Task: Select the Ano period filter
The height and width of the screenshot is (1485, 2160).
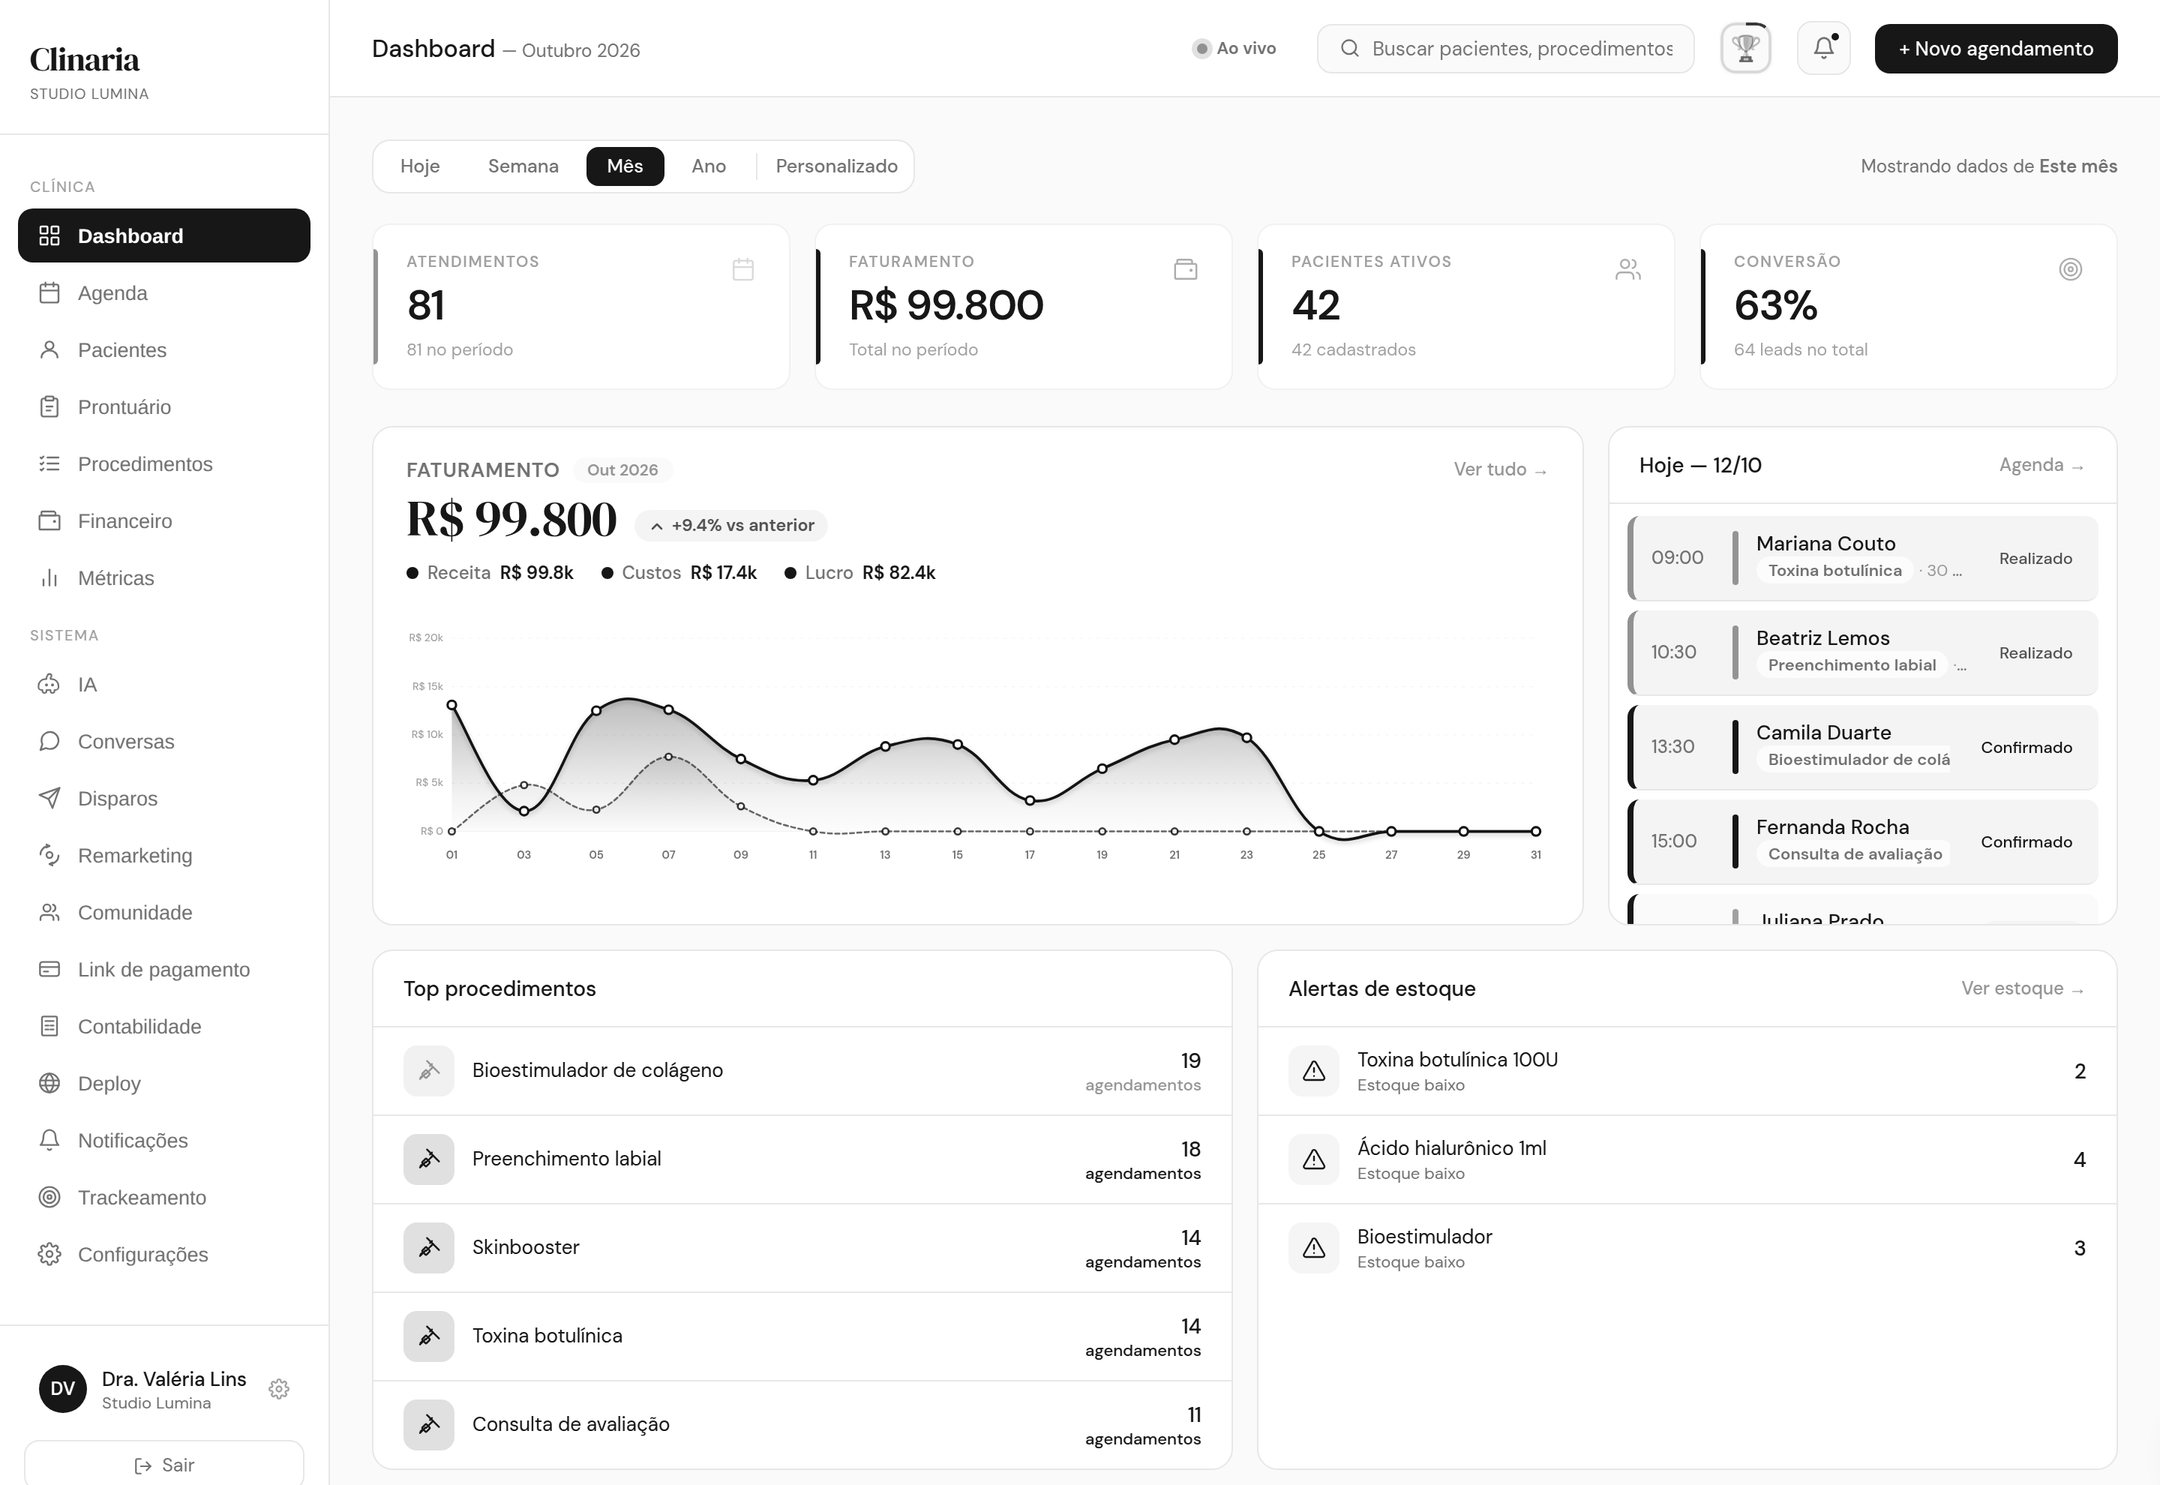Action: pyautogui.click(x=708, y=166)
